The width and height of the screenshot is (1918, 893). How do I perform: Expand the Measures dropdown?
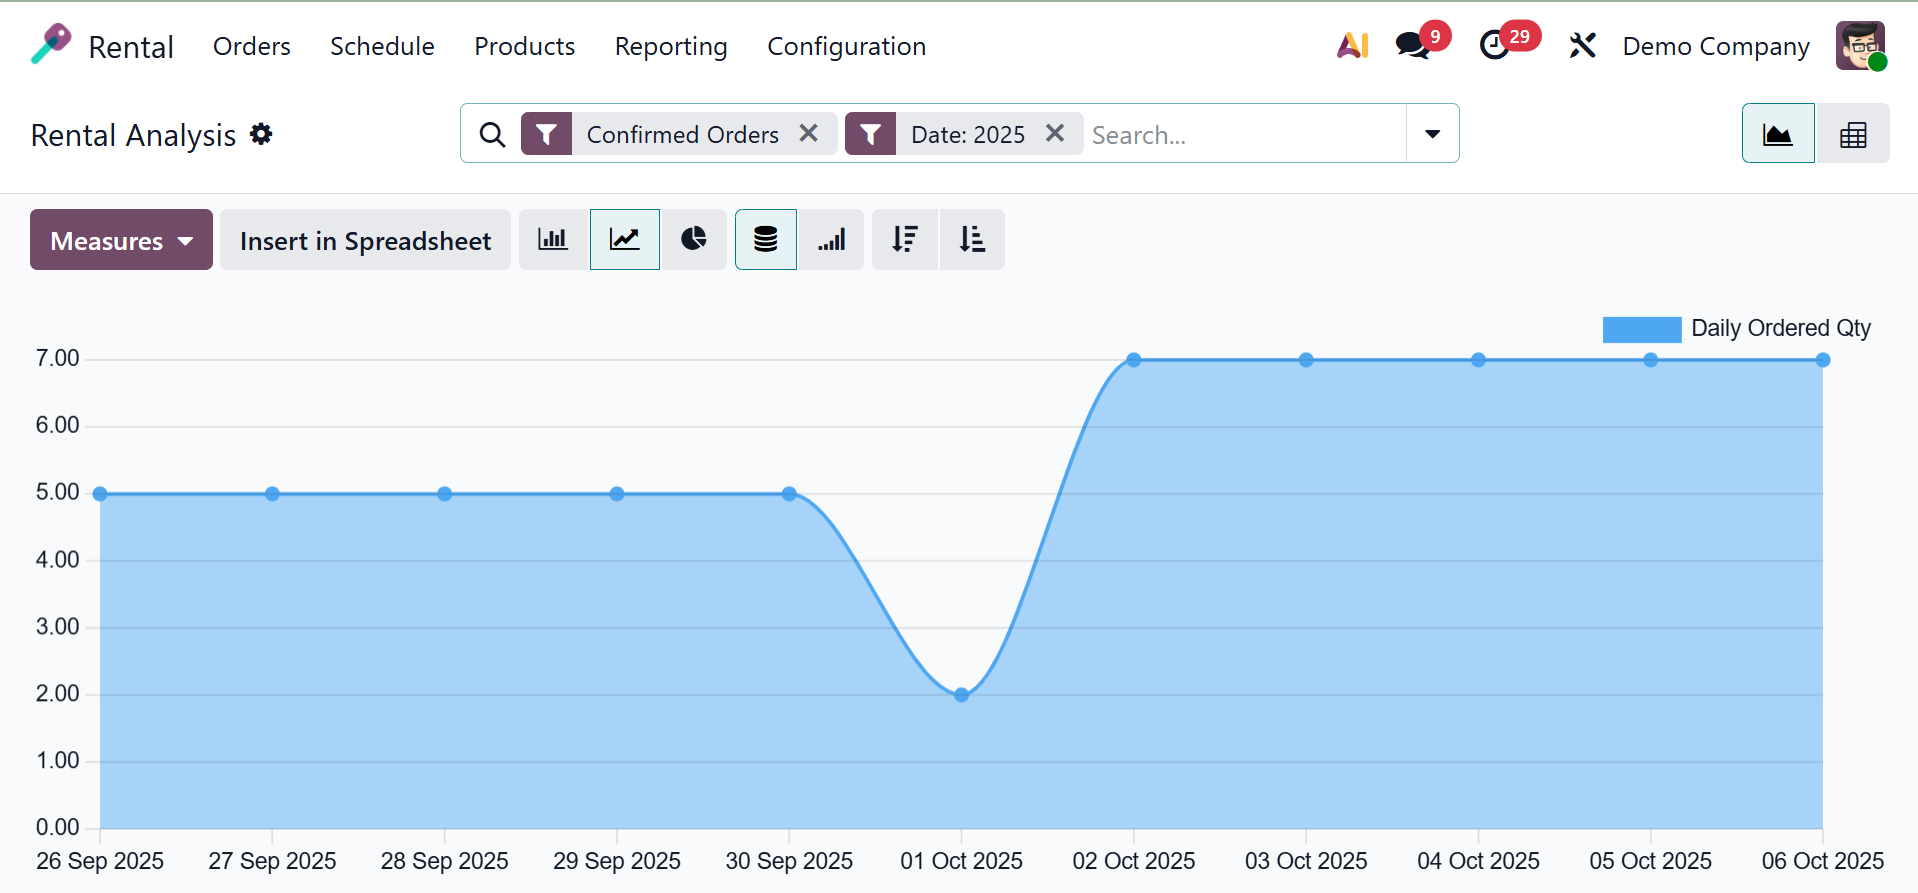[121, 240]
